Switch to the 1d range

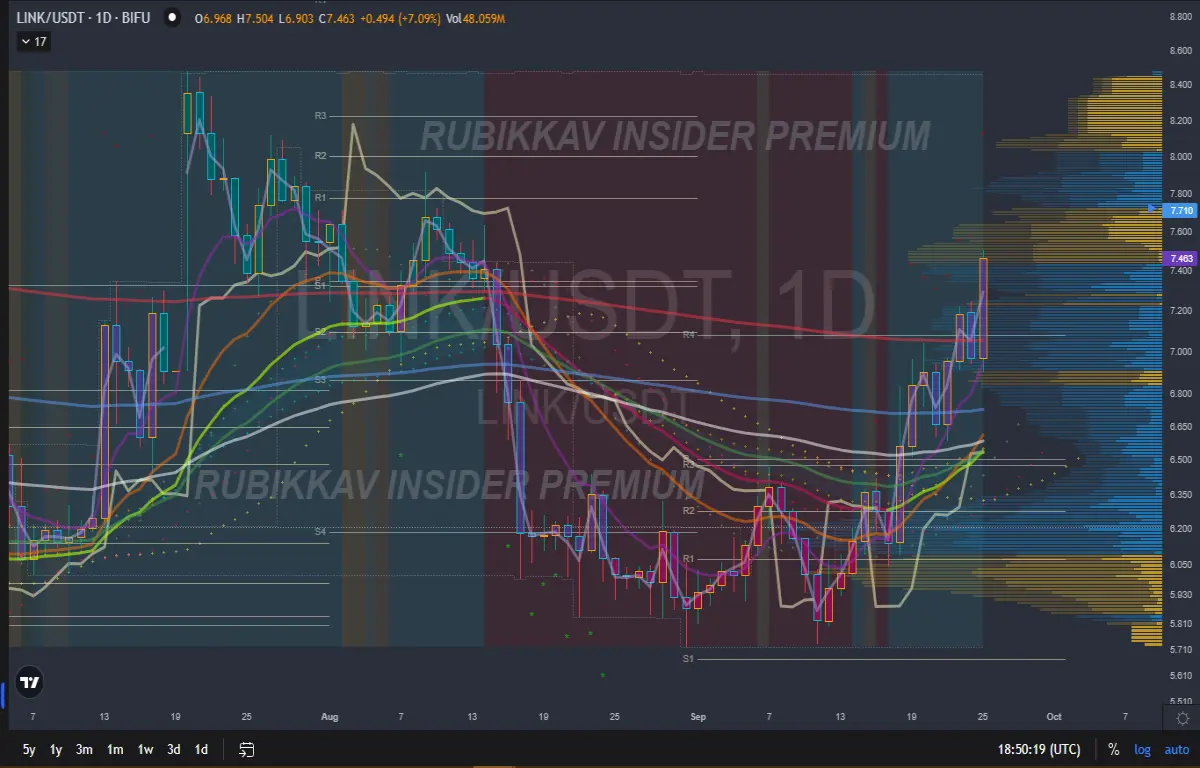point(201,749)
